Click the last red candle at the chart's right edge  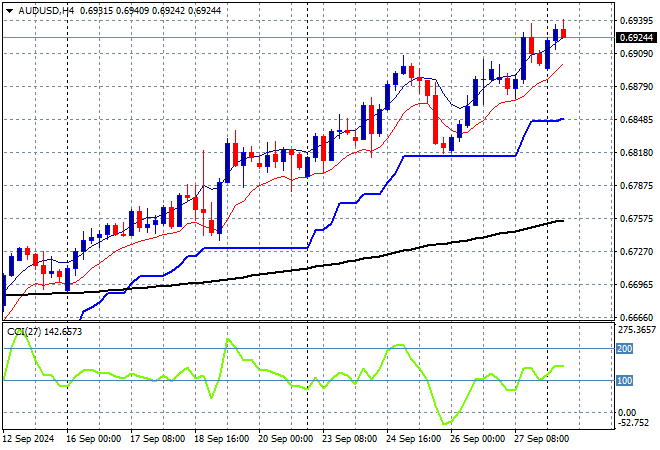click(x=564, y=33)
